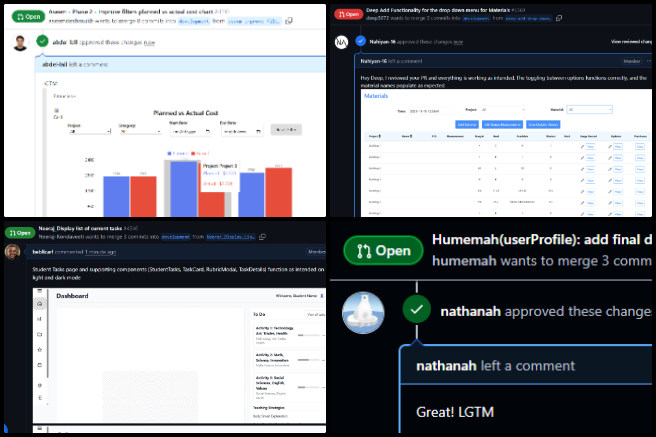The height and width of the screenshot is (437, 656).
Task: Open the bar chart icon in the Dashboard sidebar
Action: pyautogui.click(x=40, y=319)
